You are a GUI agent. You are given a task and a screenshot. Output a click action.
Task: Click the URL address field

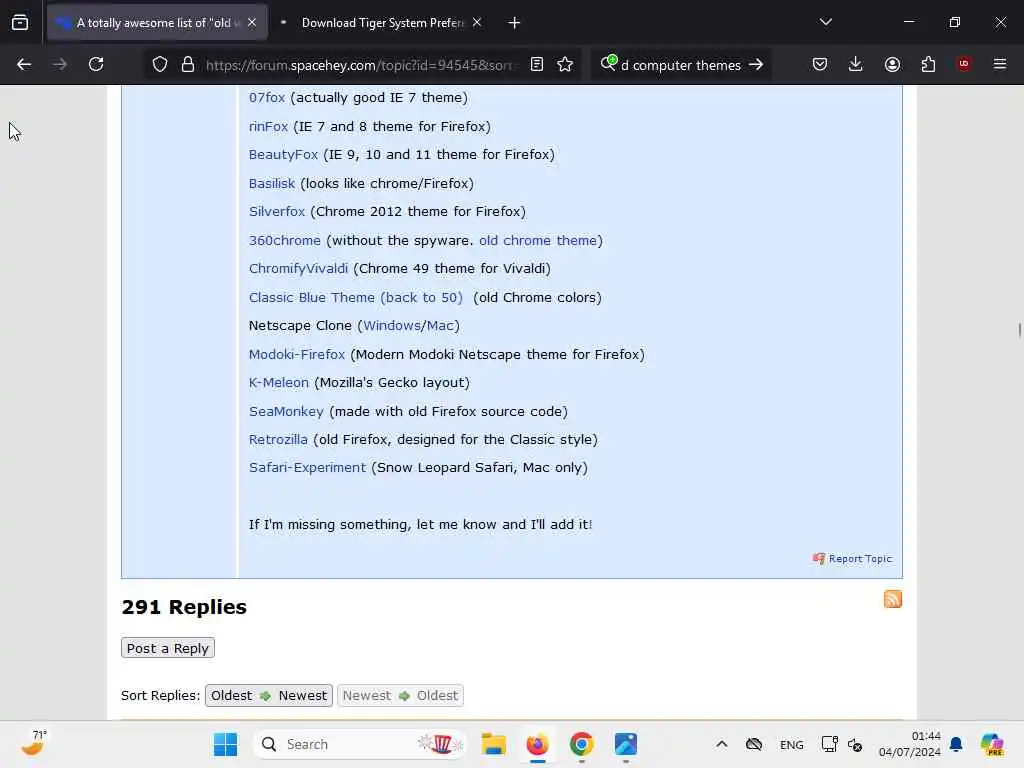coord(358,65)
